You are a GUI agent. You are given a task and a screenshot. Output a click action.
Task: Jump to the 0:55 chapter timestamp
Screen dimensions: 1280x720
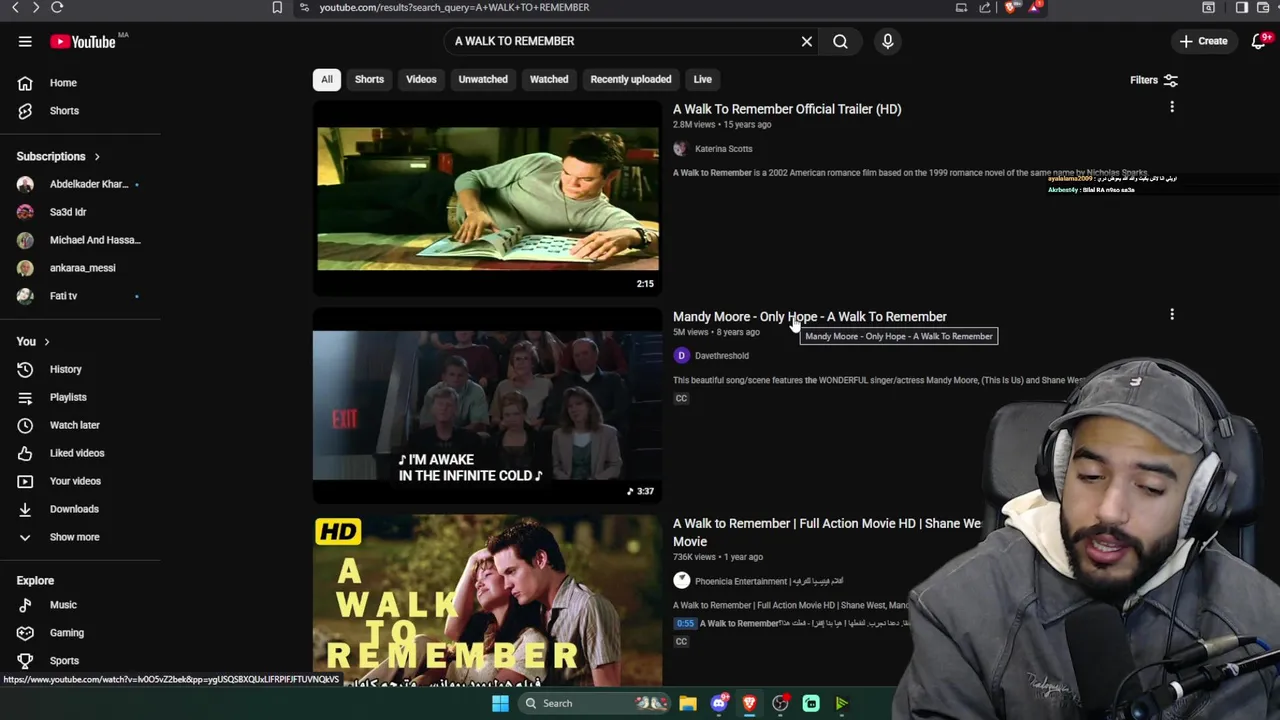click(x=685, y=623)
